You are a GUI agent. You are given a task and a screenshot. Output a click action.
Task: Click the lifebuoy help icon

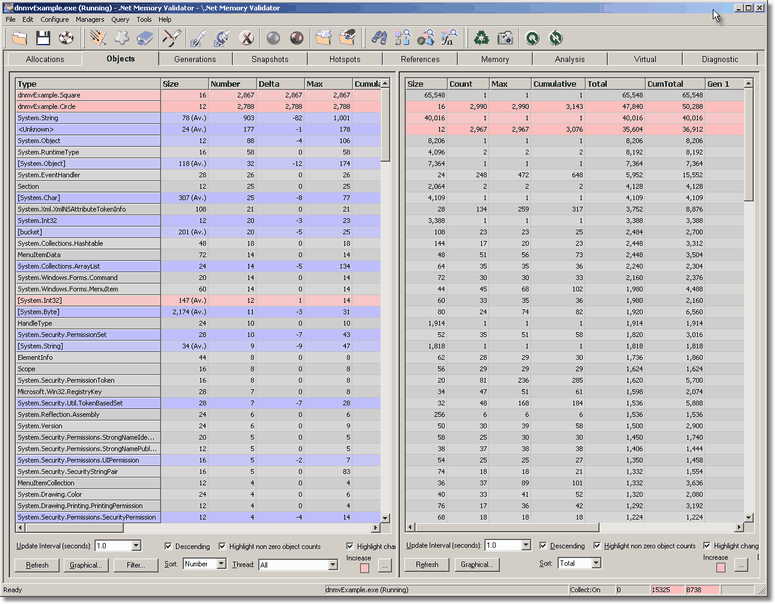coord(66,38)
